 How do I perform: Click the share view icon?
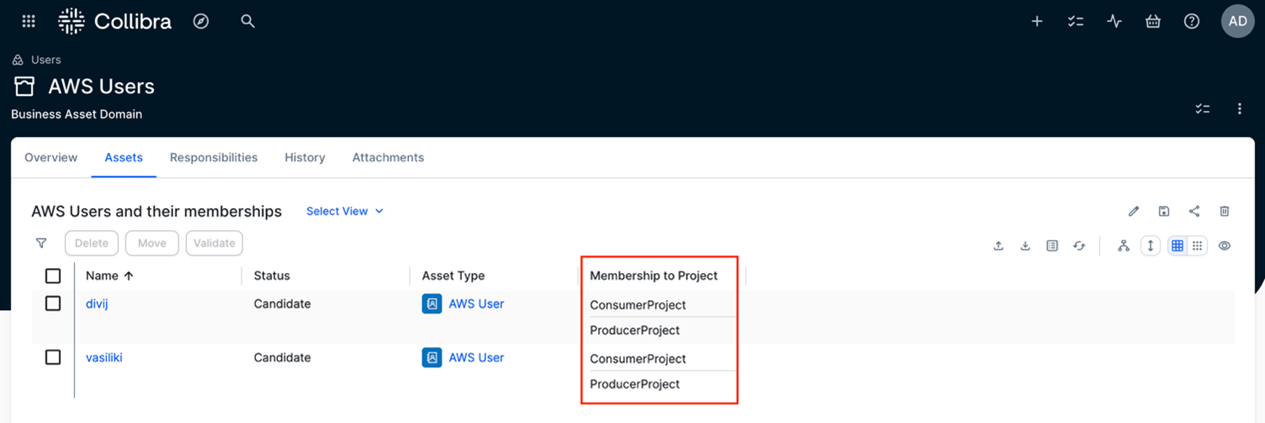click(x=1194, y=211)
